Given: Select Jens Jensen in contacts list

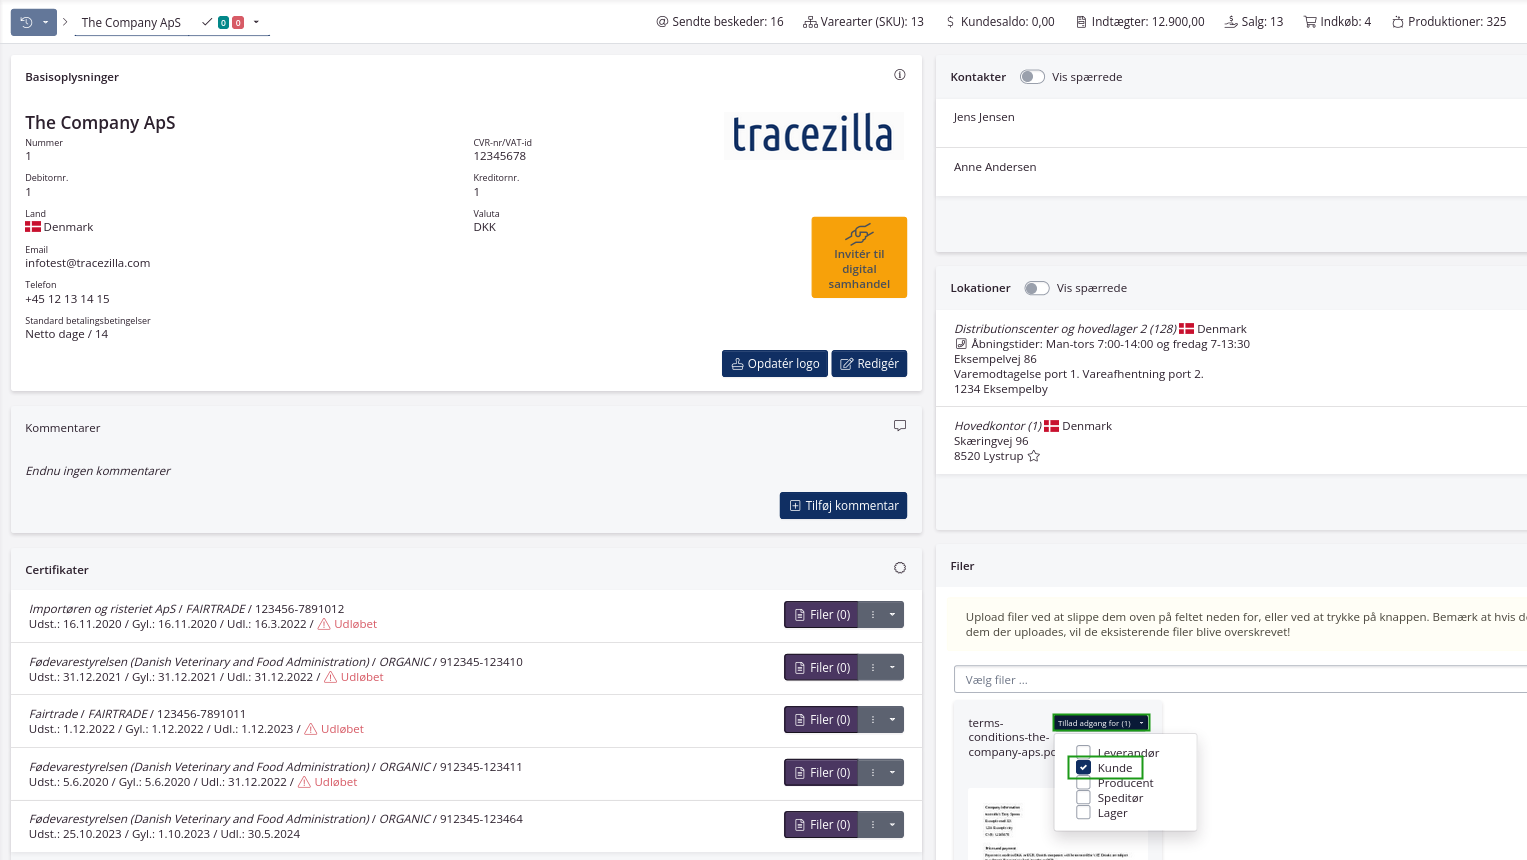Looking at the screenshot, I should [984, 117].
